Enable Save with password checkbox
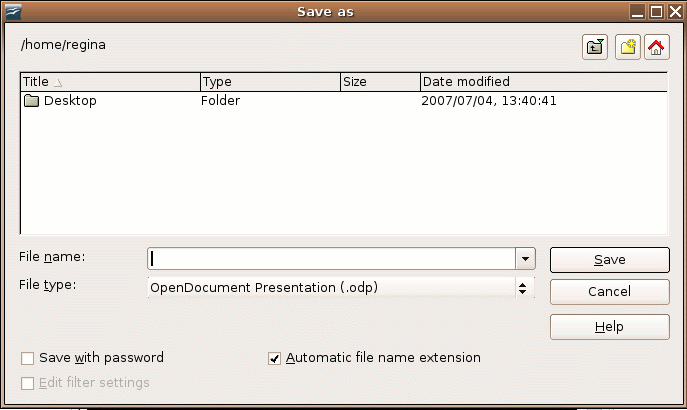687x410 pixels. (x=28, y=359)
